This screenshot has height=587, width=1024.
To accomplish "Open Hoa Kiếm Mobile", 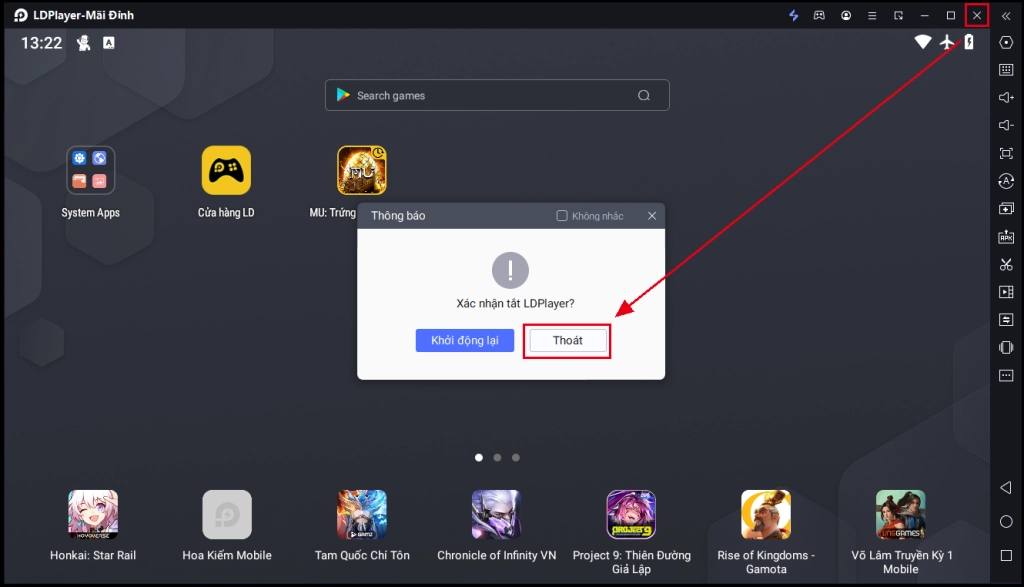I will click(227, 515).
